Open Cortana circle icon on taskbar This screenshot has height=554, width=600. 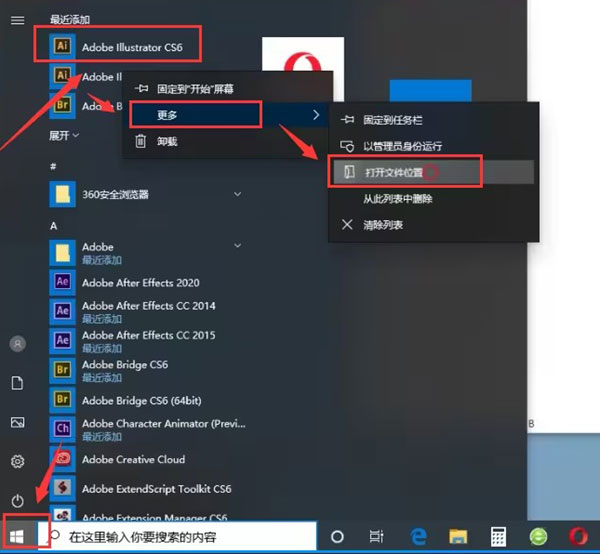[337, 537]
